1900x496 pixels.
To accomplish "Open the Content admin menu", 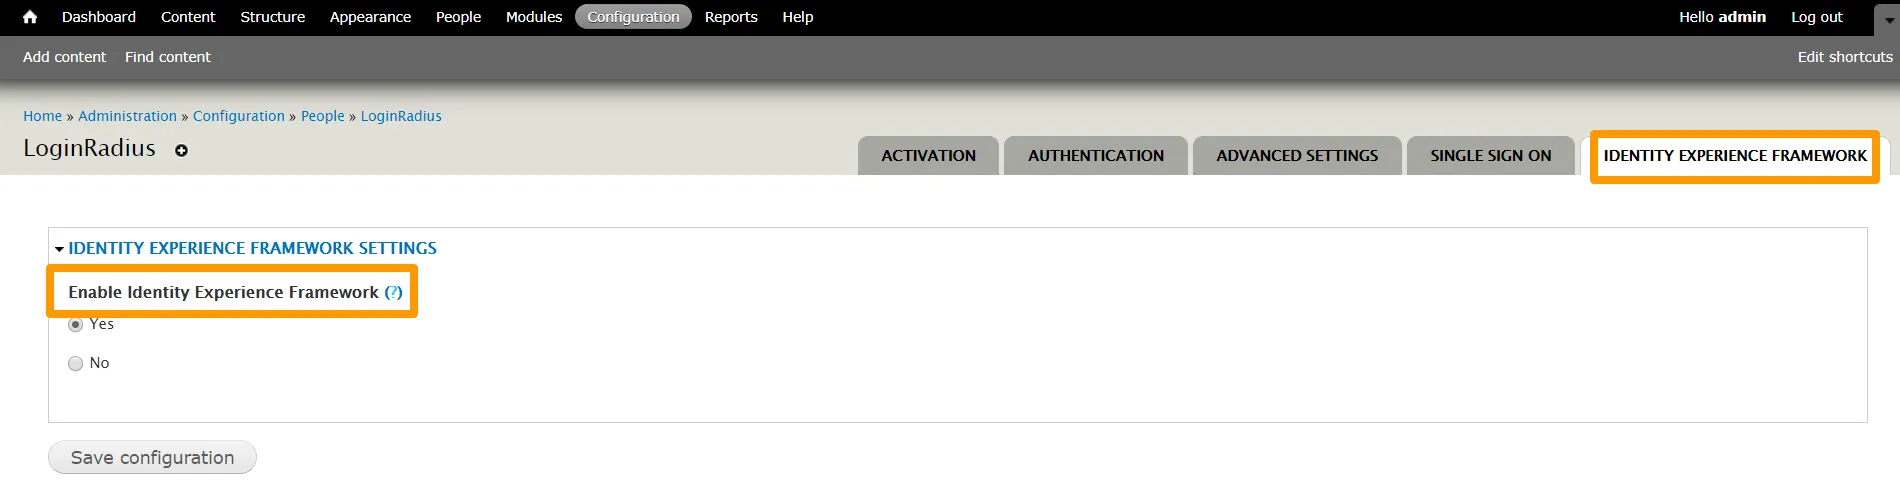I will pos(188,17).
